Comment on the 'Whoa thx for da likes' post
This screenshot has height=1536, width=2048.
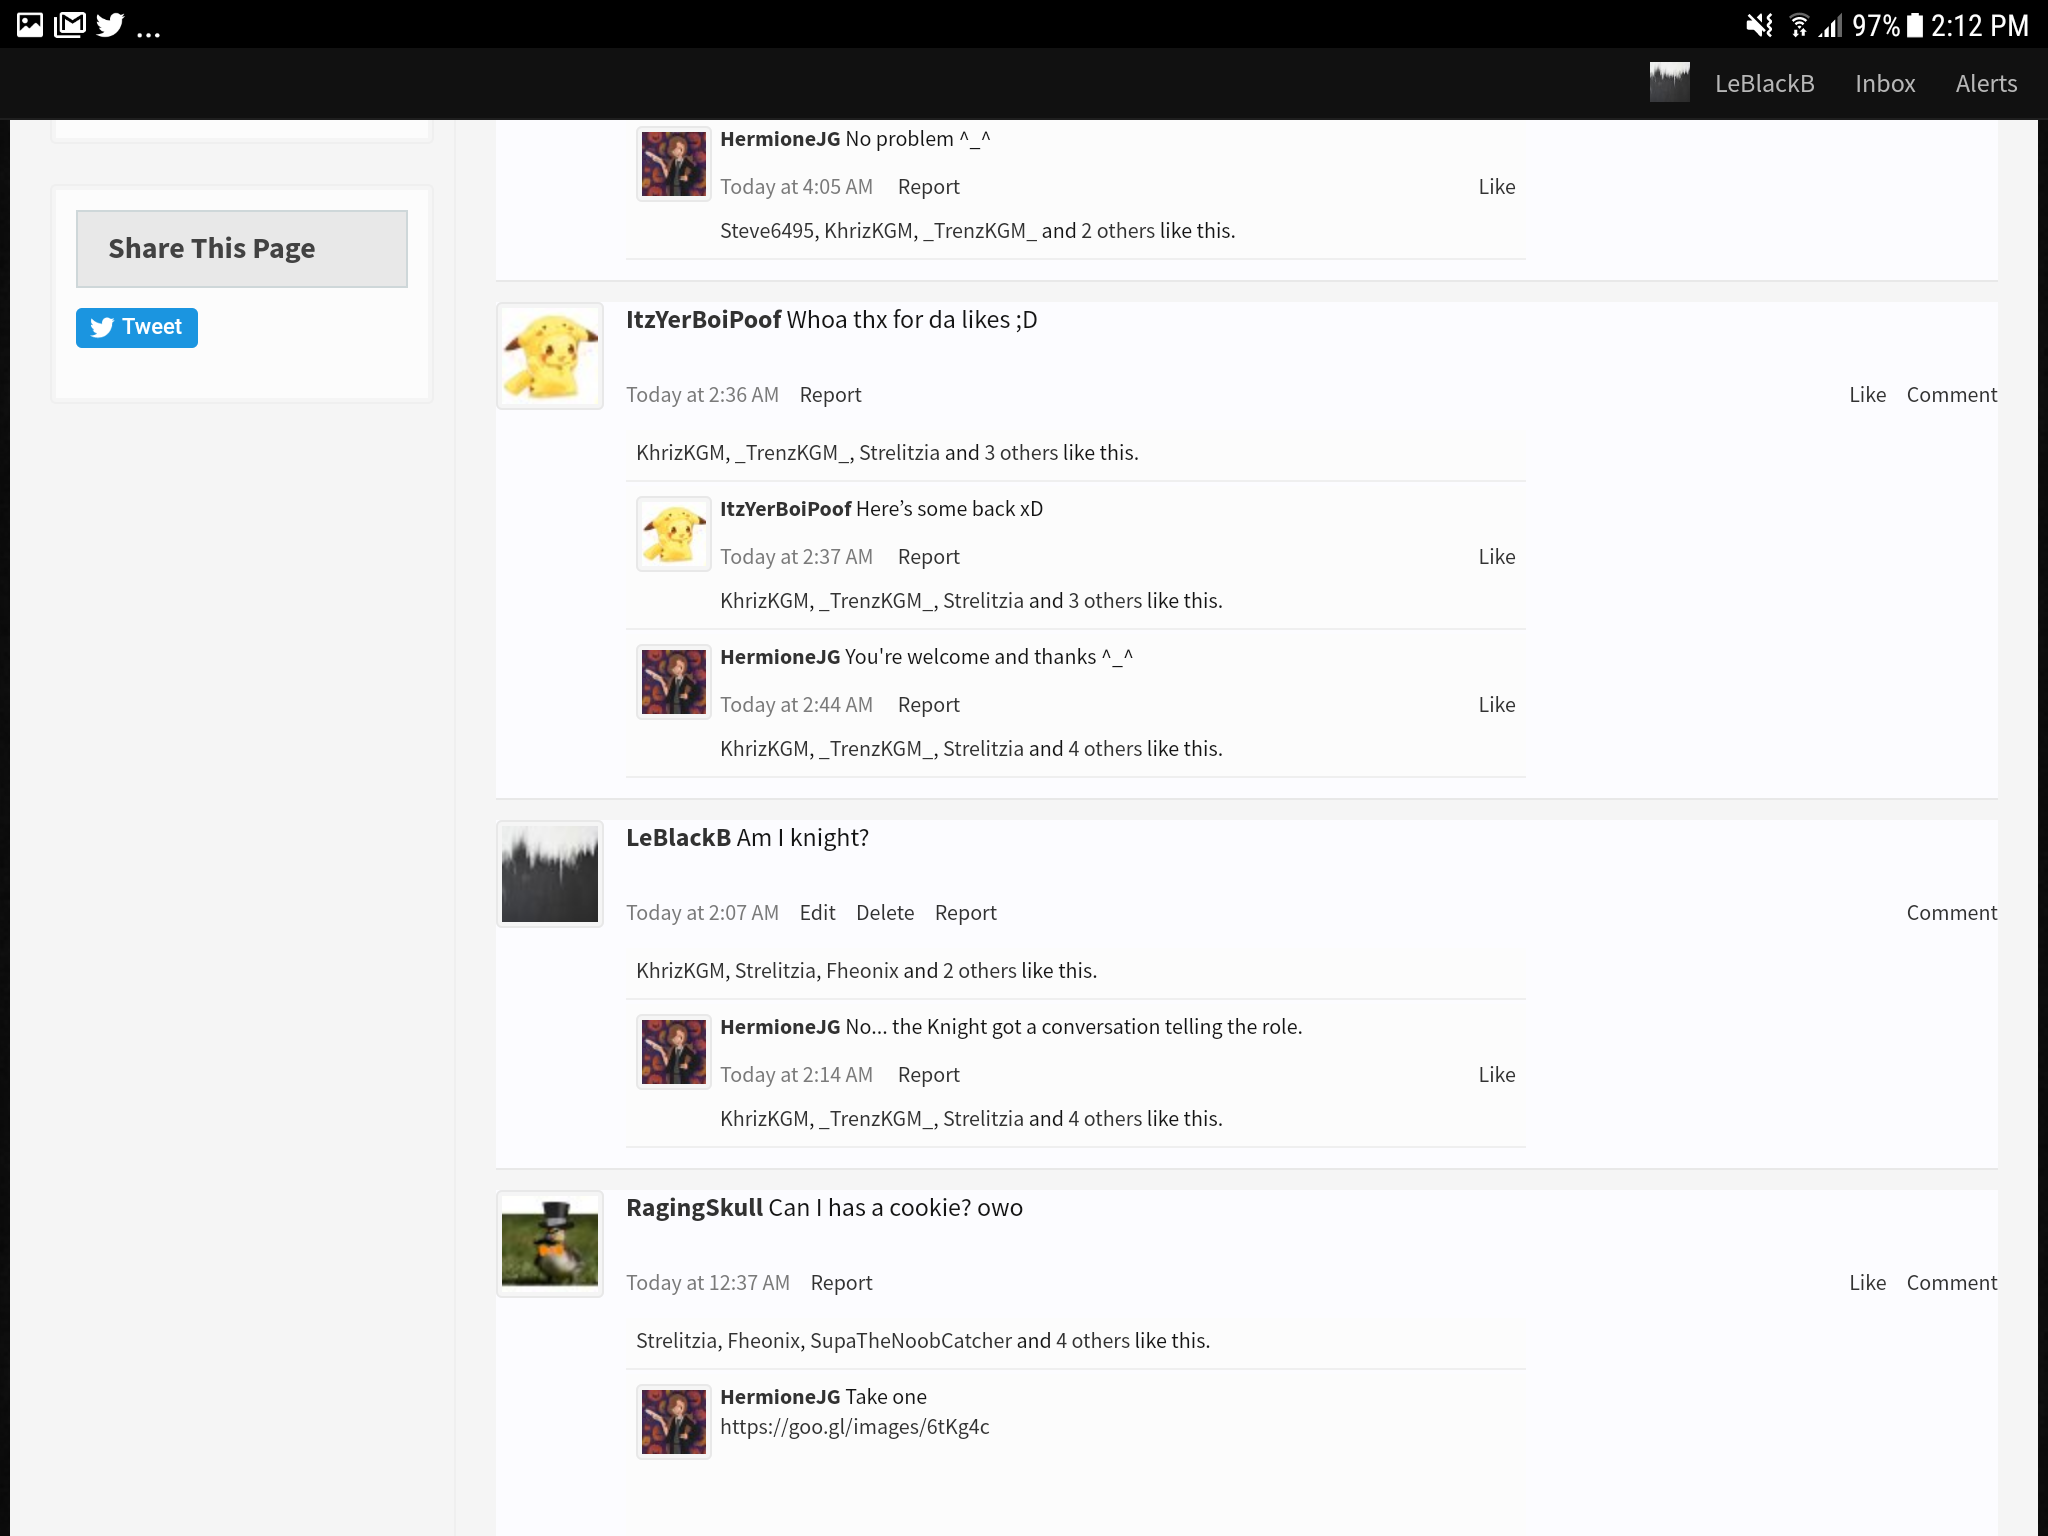tap(1951, 395)
